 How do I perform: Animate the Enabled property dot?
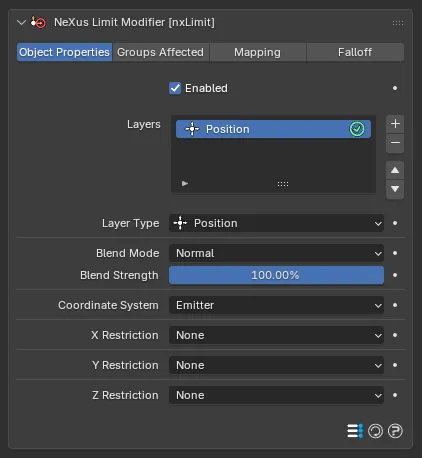coord(395,88)
